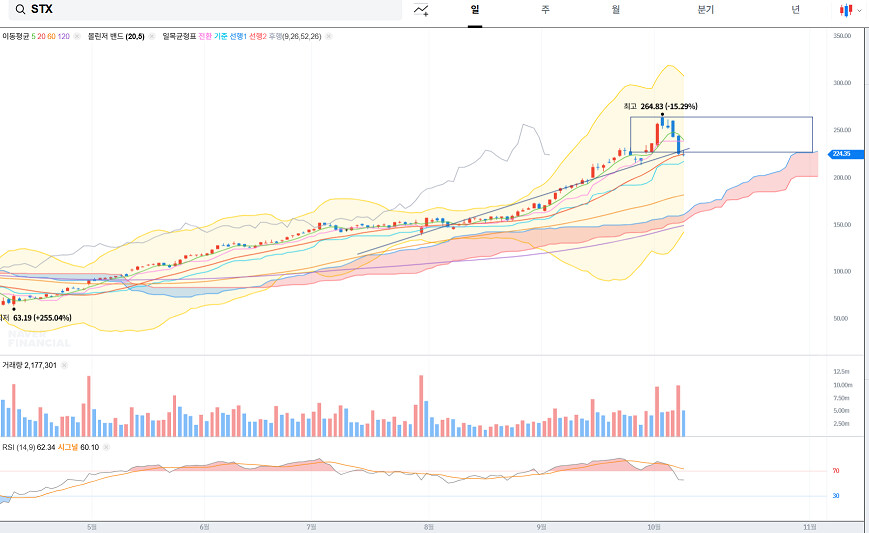Click the 10.00m volume axis label
This screenshot has width=869, height=533.
pos(842,385)
